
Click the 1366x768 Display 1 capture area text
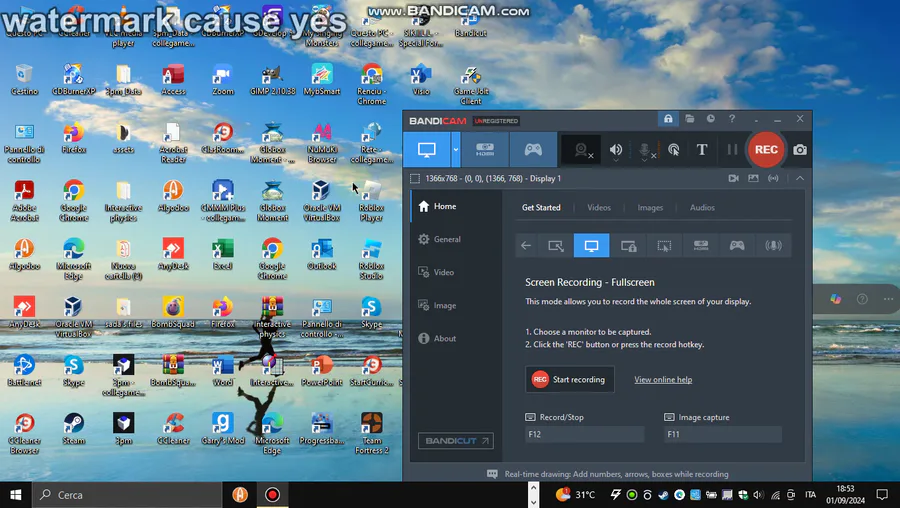point(493,179)
